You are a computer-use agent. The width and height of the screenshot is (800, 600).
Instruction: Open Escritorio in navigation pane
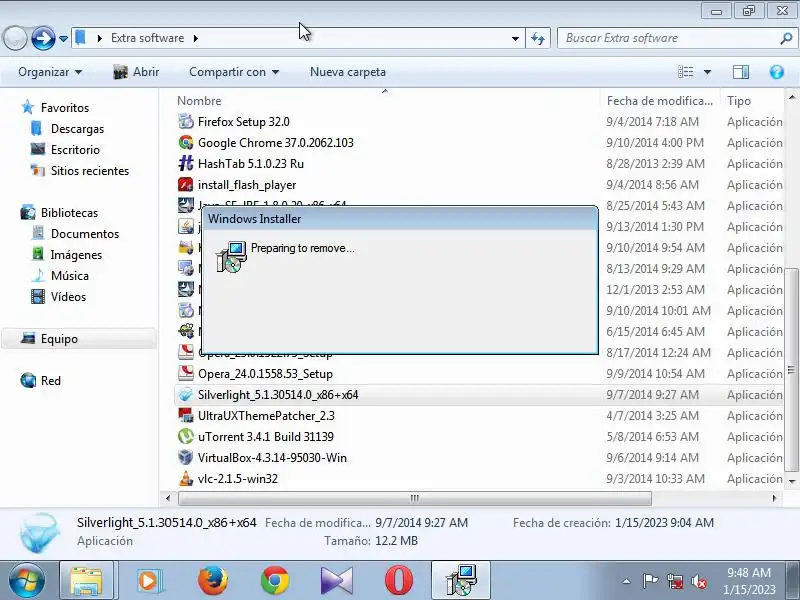pyautogui.click(x=75, y=149)
